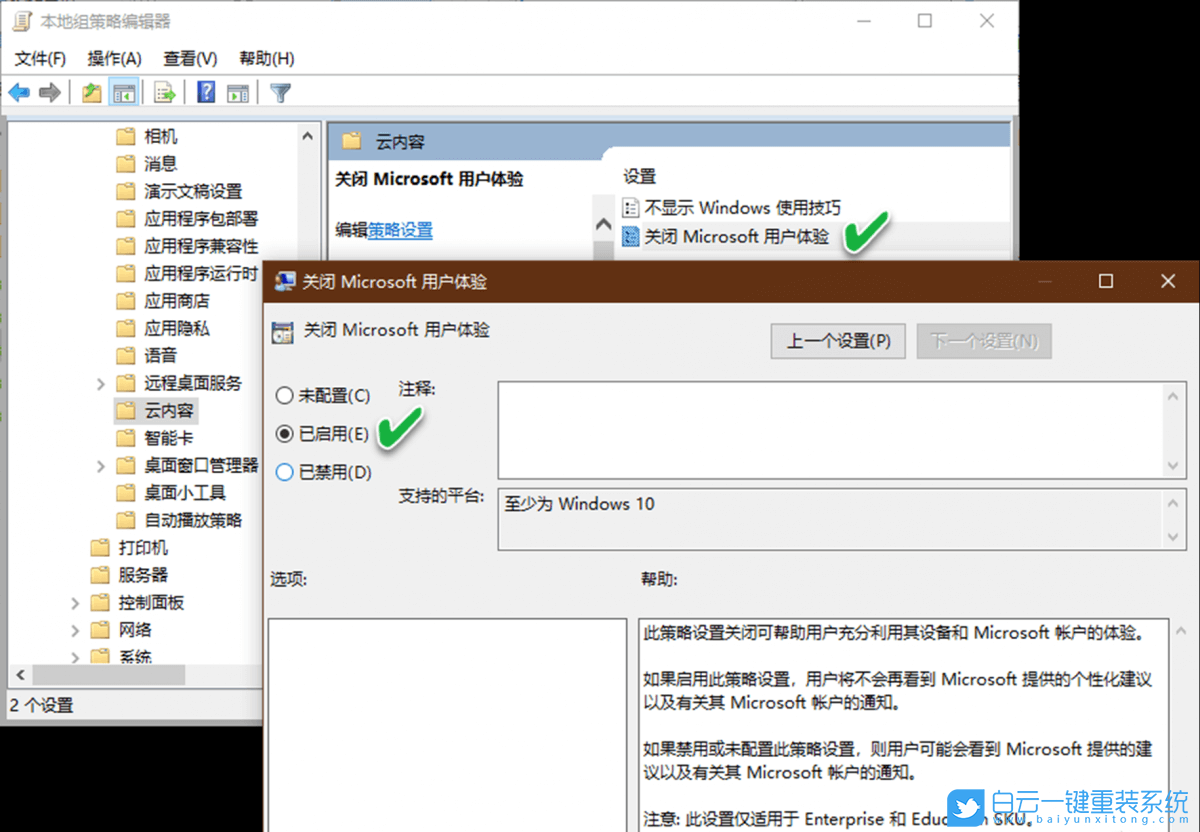Toggle the Show/Hide Console Tree icon
Screen dimensions: 1200x832
(x=123, y=92)
